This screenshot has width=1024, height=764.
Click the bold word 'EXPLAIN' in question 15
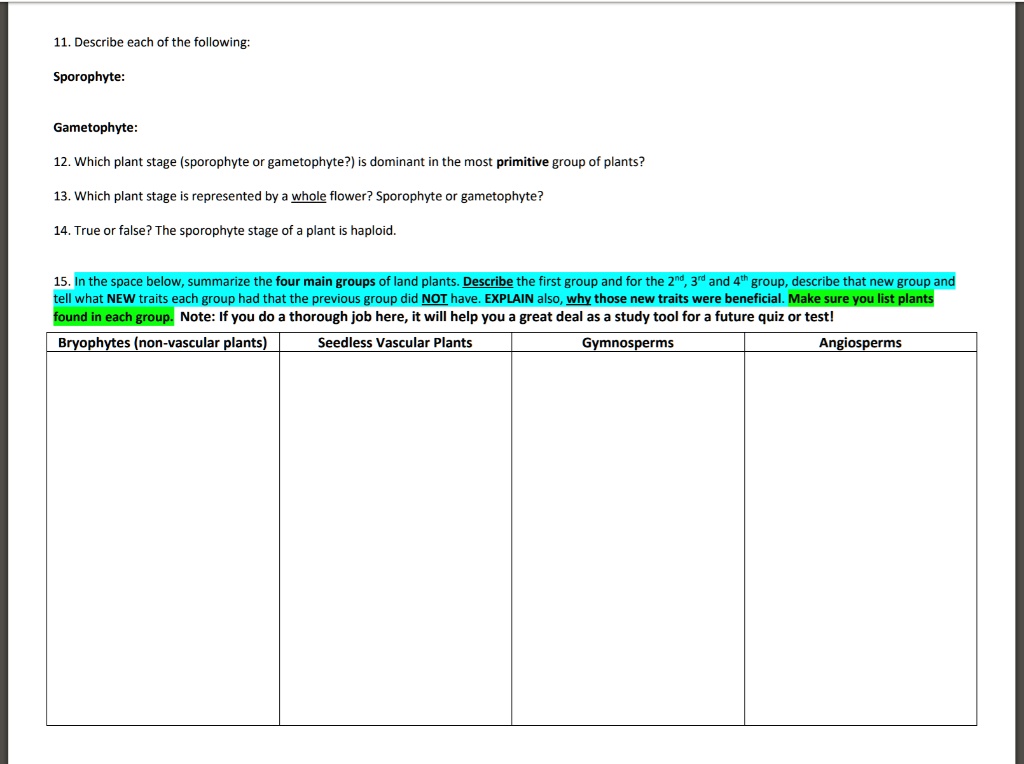point(509,299)
